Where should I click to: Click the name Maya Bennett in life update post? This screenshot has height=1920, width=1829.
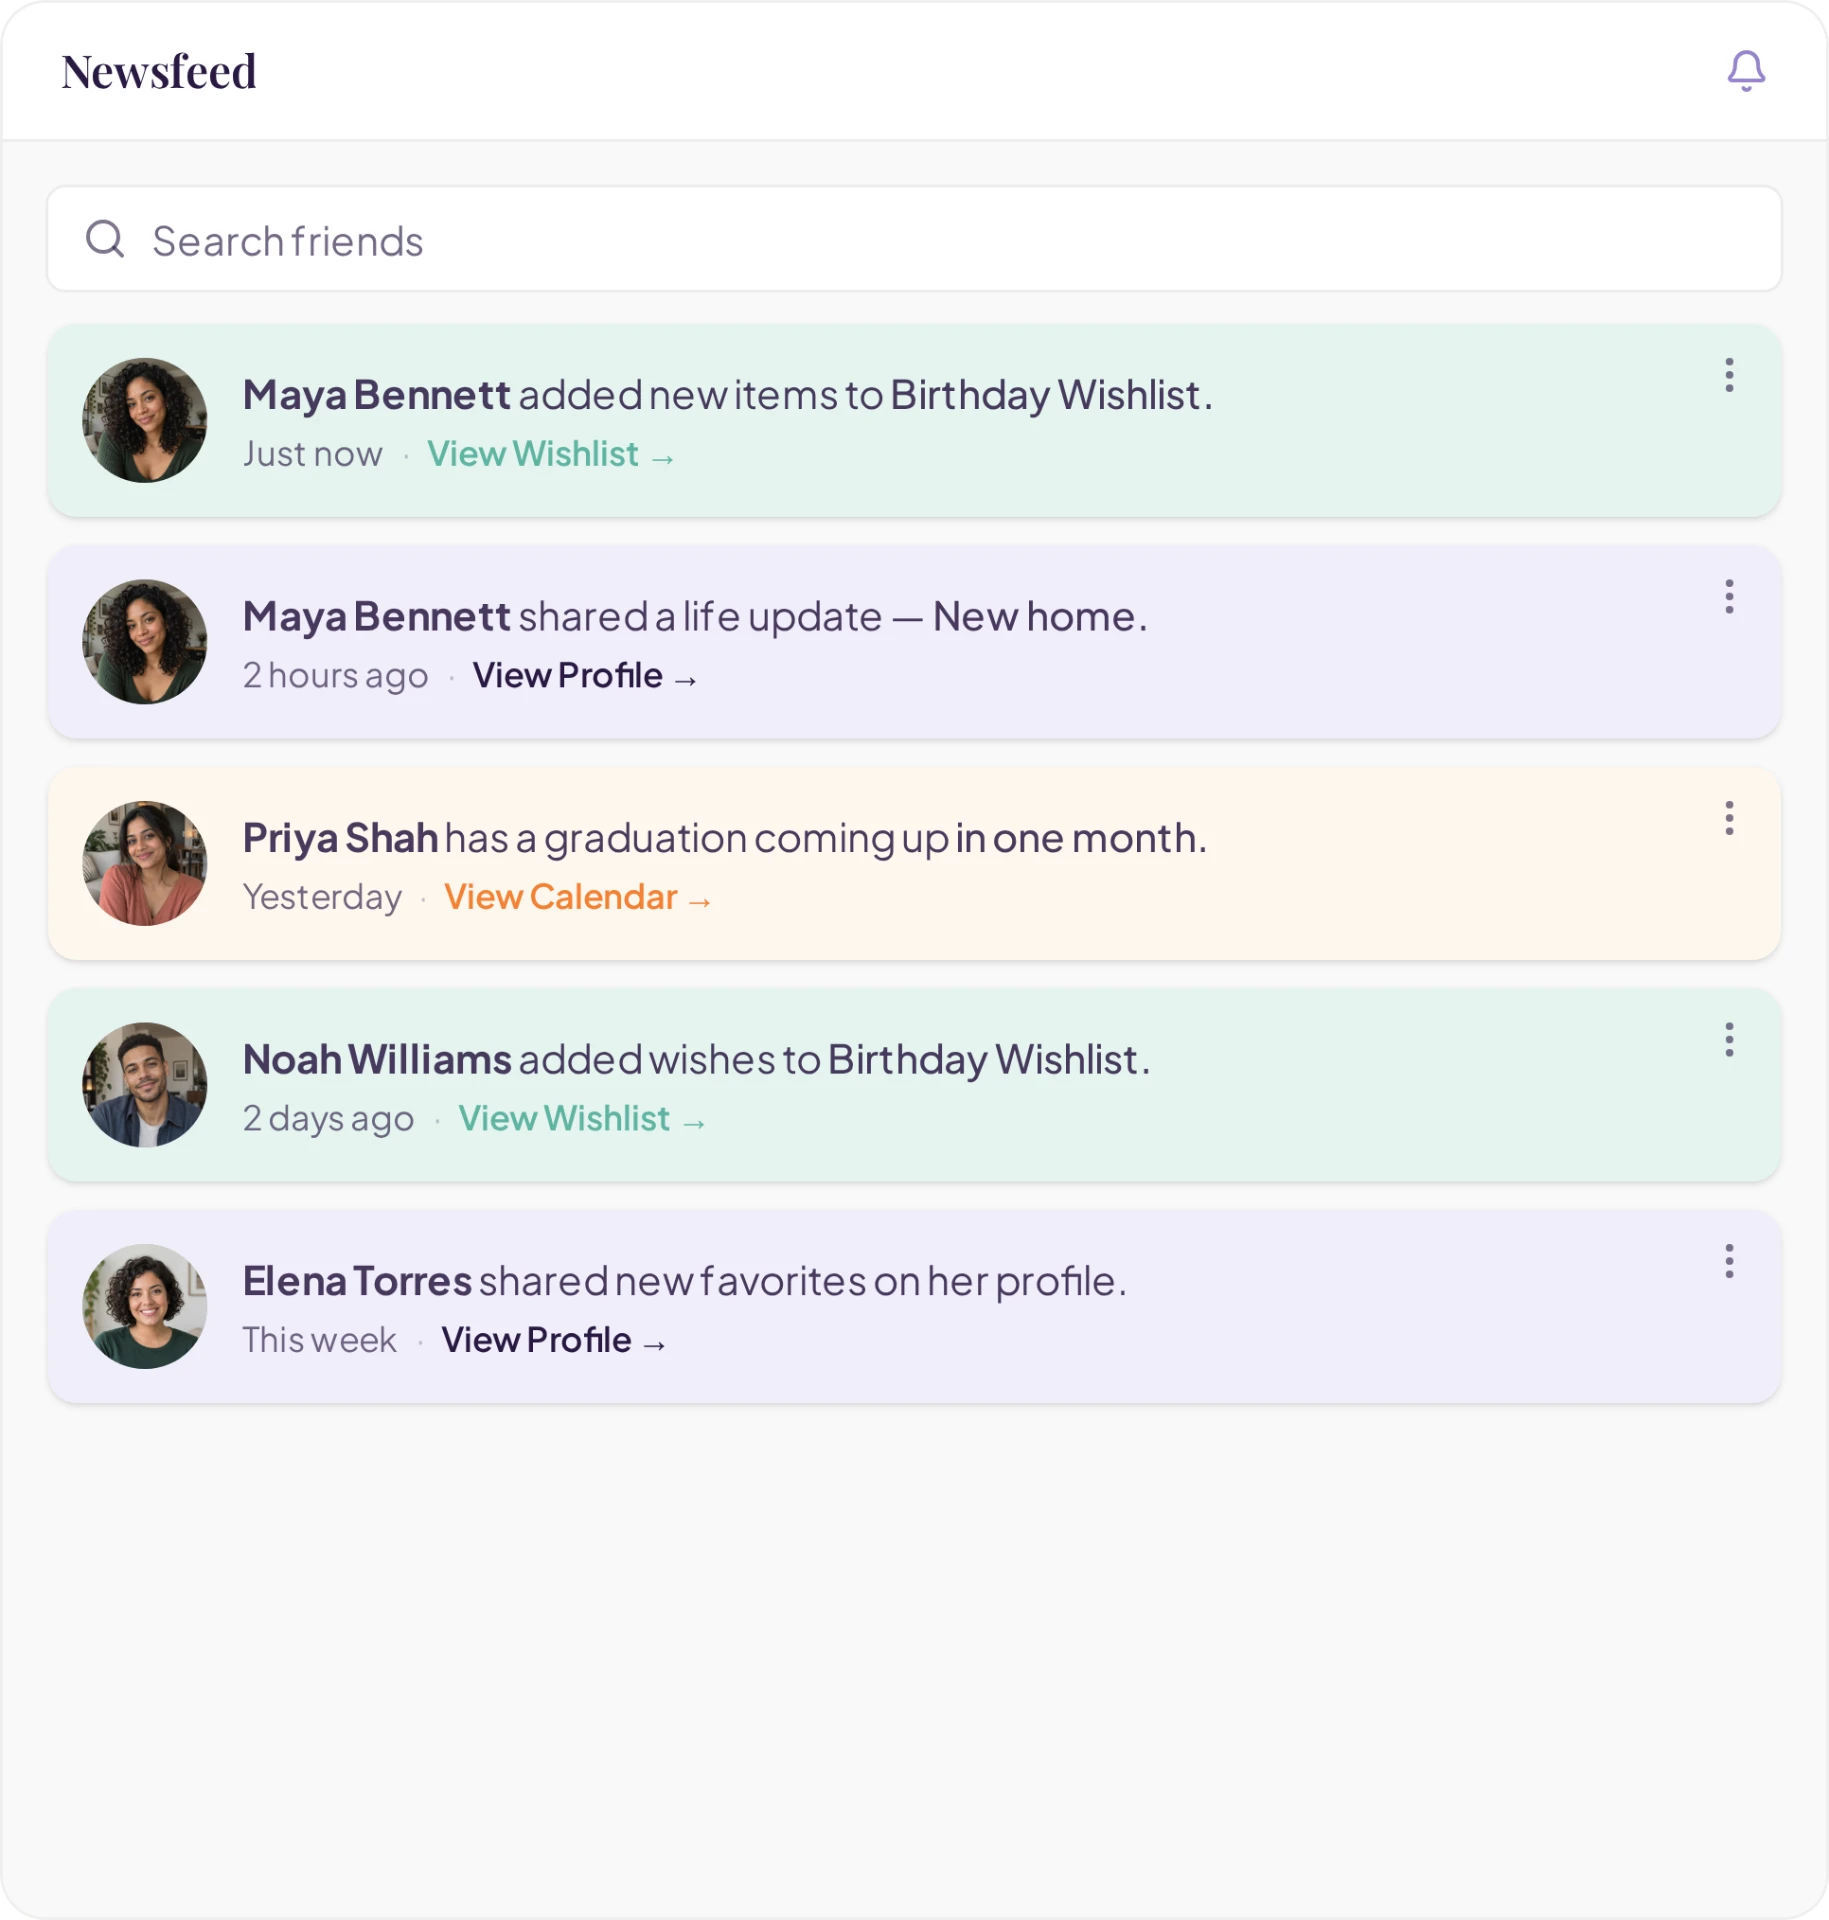pos(377,618)
